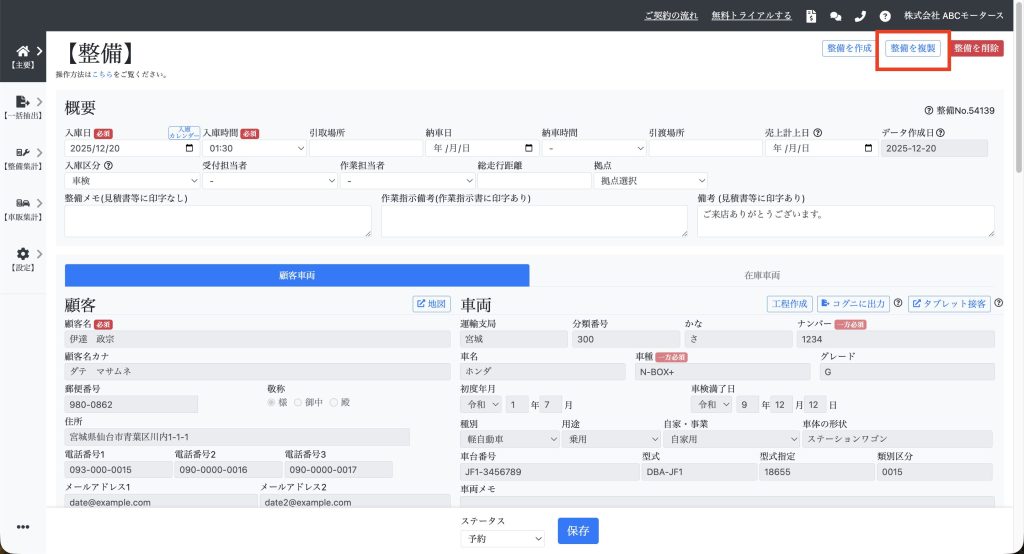Switch to the 在庫車両 tab
The image size is (1024, 554).
(x=762, y=275)
